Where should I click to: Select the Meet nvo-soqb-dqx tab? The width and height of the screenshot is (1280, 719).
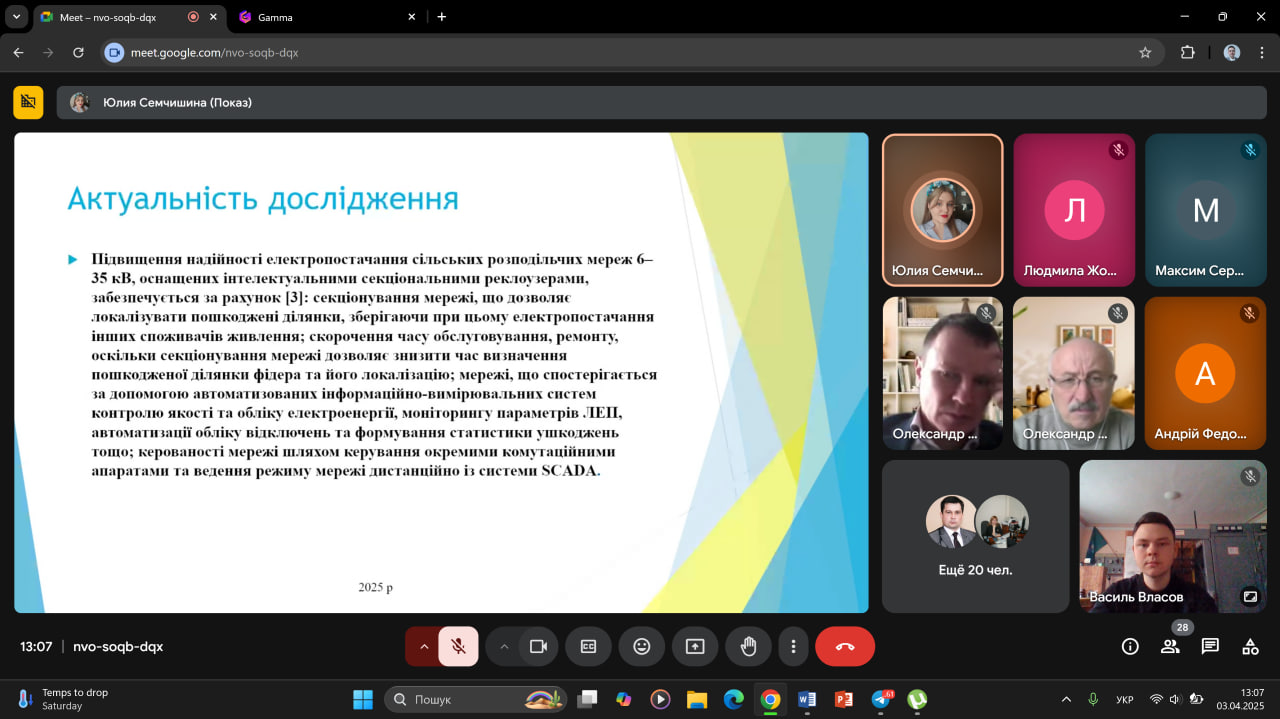coord(110,17)
